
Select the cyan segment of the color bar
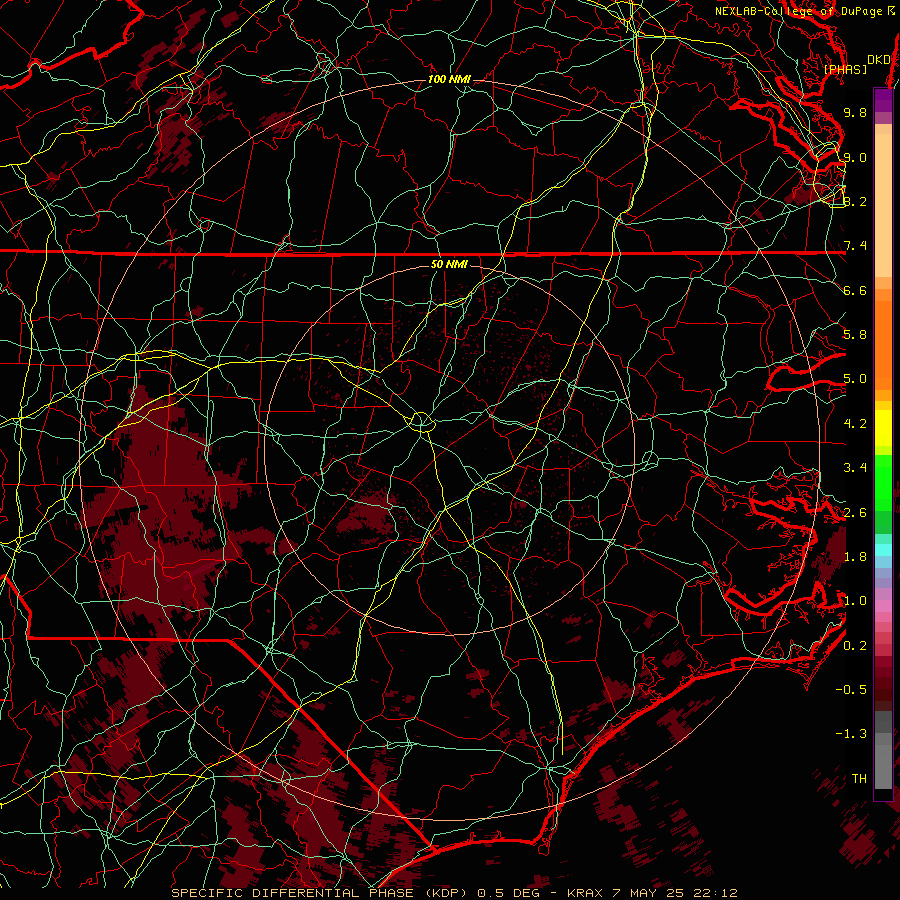pyautogui.click(x=883, y=549)
